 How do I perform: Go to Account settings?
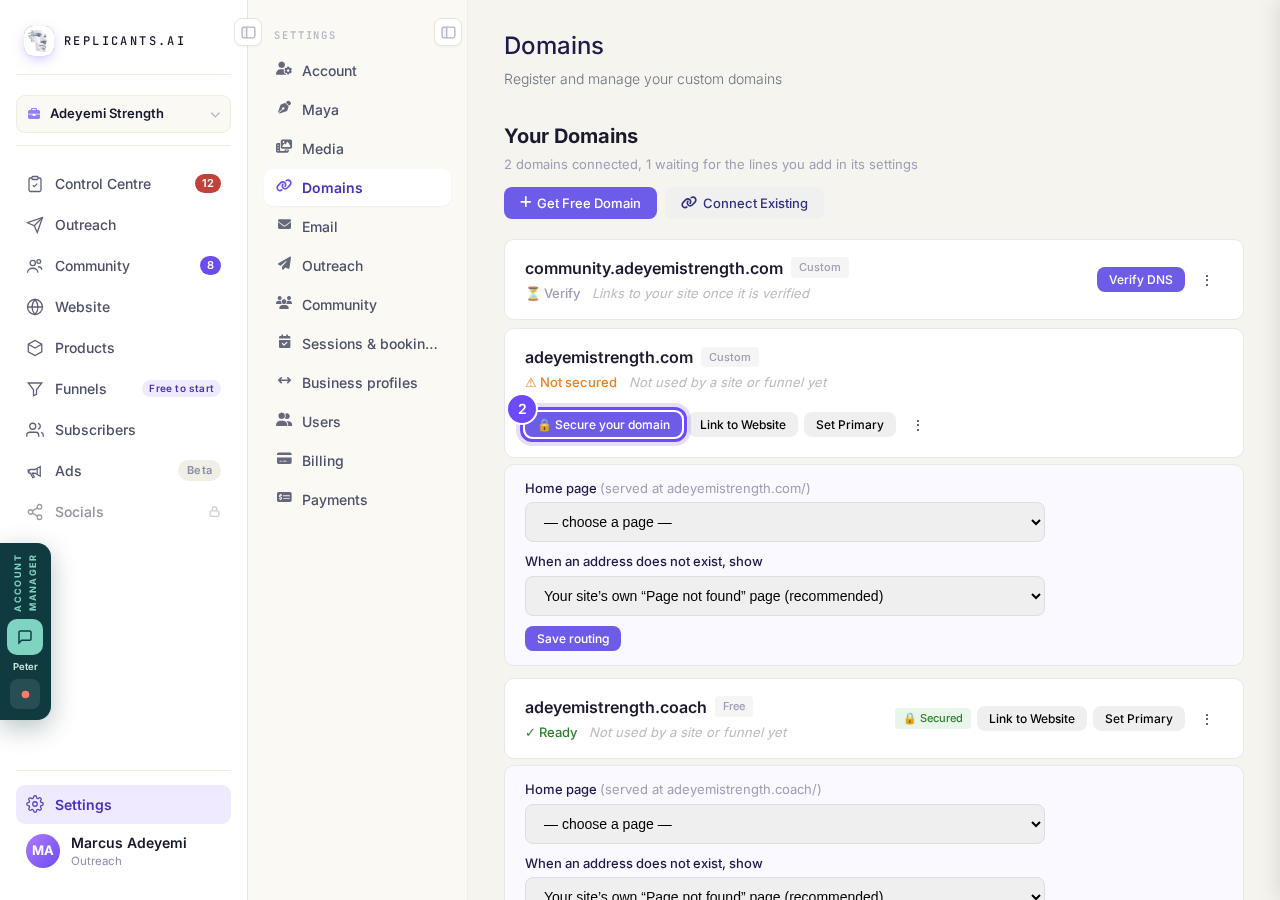(357, 71)
